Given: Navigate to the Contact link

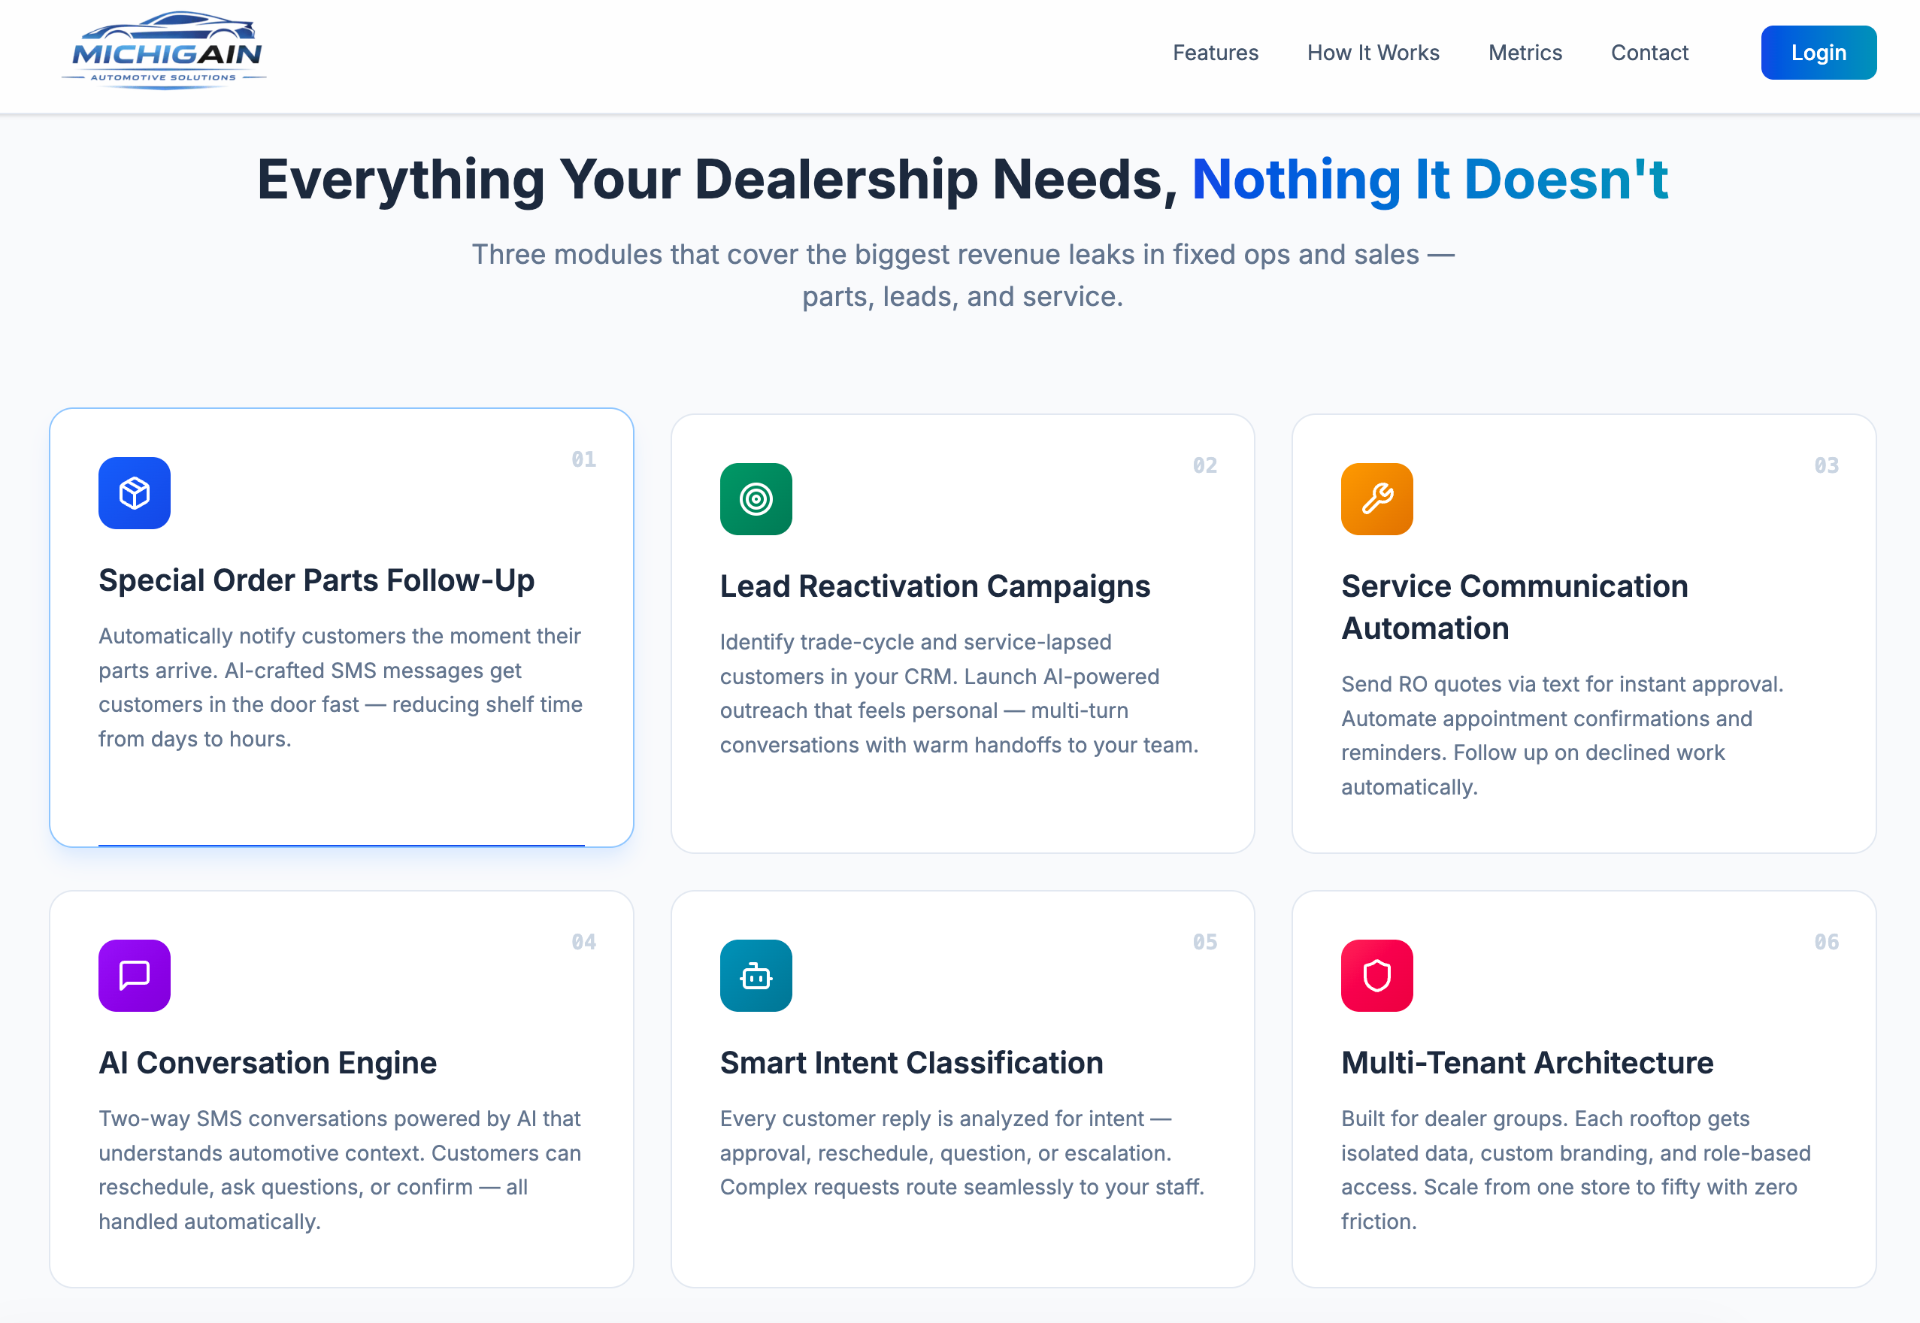Looking at the screenshot, I should coord(1649,53).
